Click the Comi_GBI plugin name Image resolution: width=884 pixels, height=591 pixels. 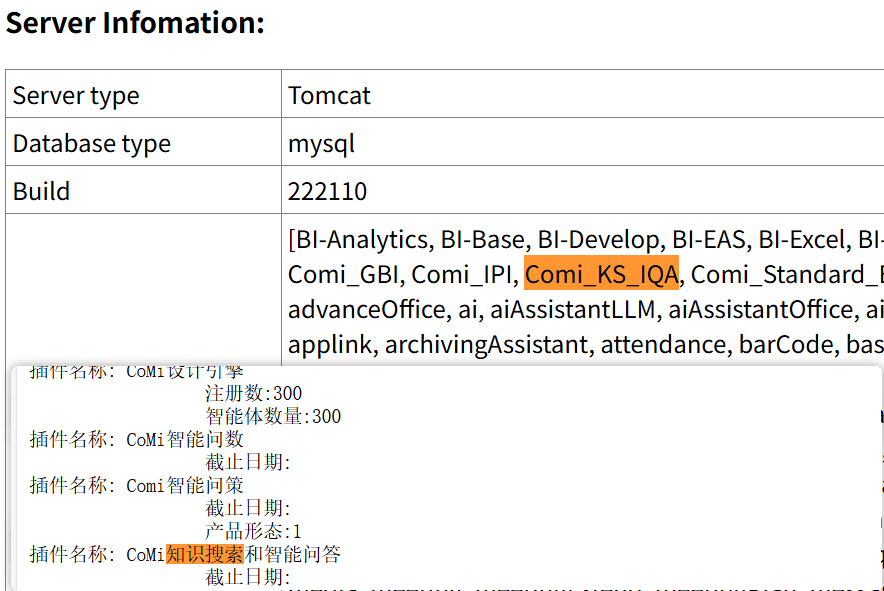point(342,274)
